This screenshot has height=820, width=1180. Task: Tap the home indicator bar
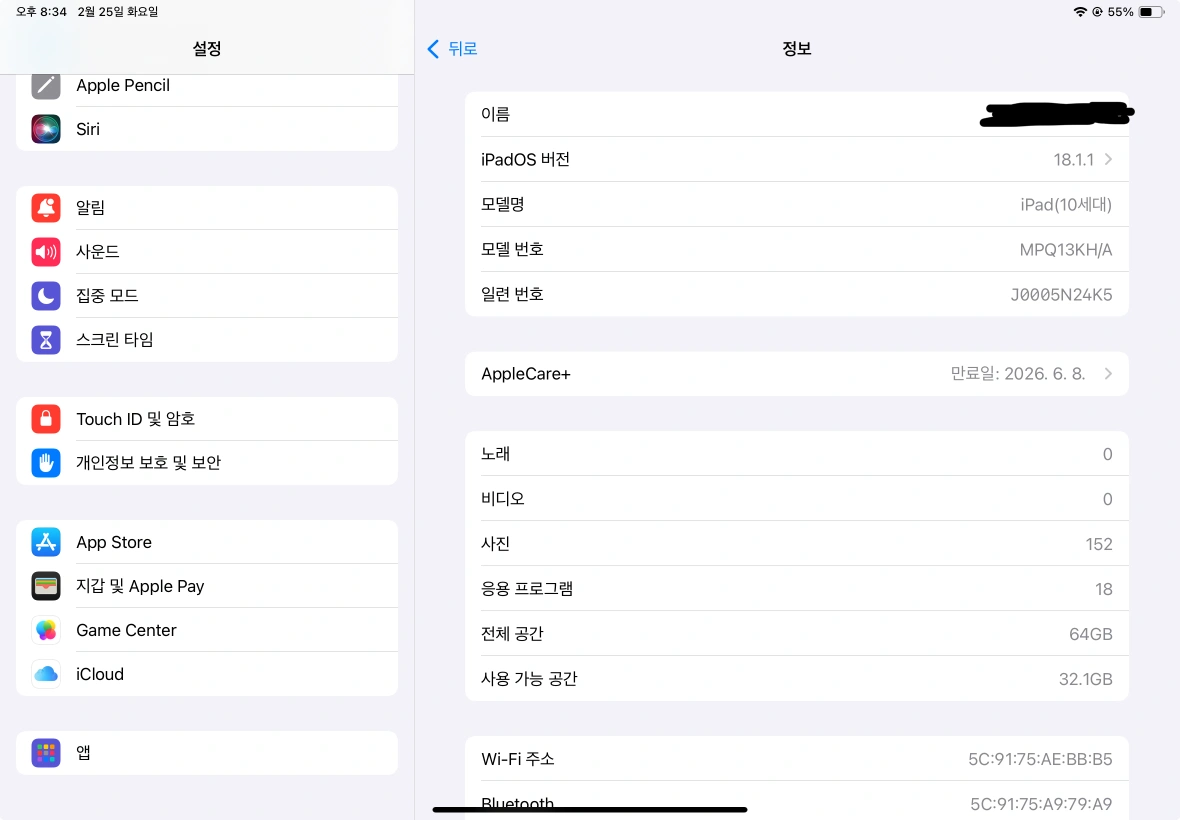point(590,809)
